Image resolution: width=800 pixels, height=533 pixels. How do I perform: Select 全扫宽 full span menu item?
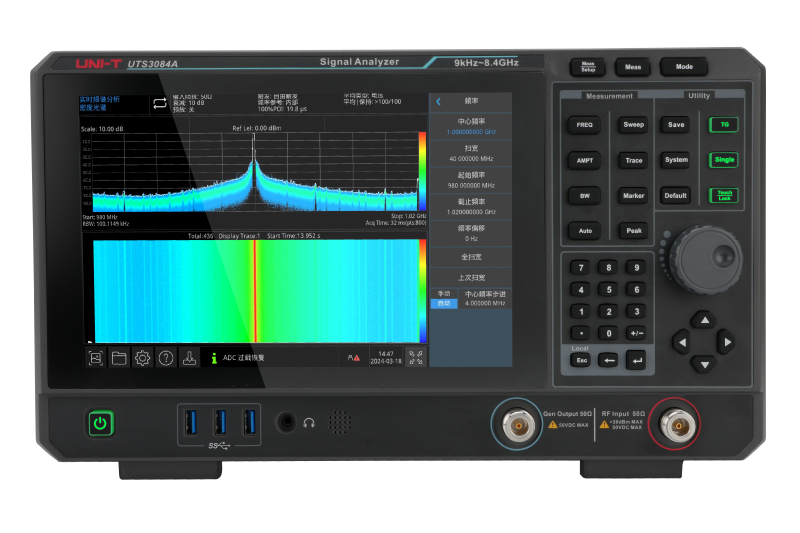point(470,256)
